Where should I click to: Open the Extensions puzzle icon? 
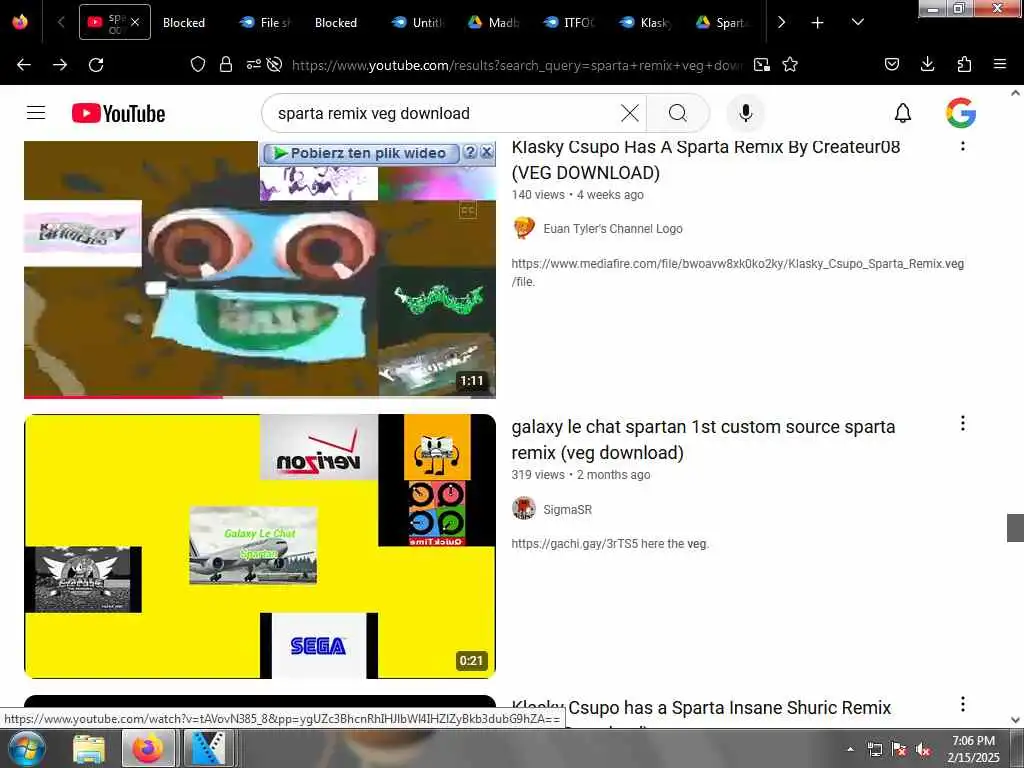coord(964,64)
